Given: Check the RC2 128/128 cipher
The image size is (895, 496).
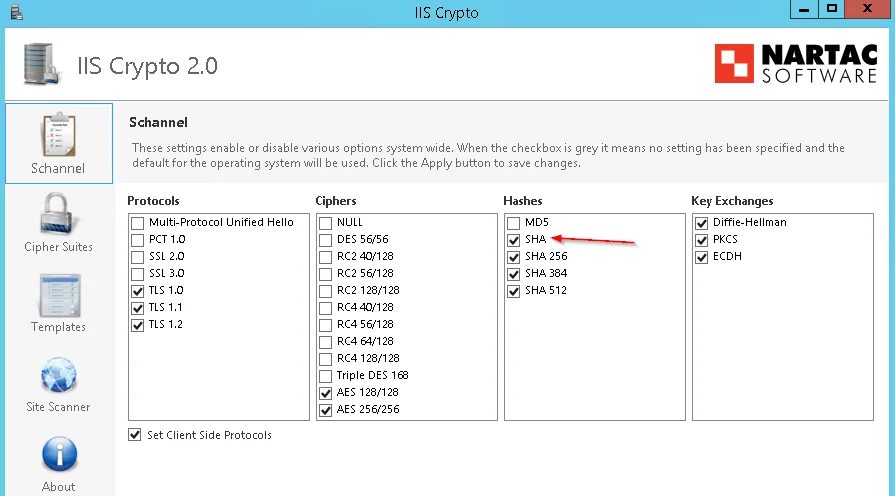Looking at the screenshot, I should [x=325, y=291].
